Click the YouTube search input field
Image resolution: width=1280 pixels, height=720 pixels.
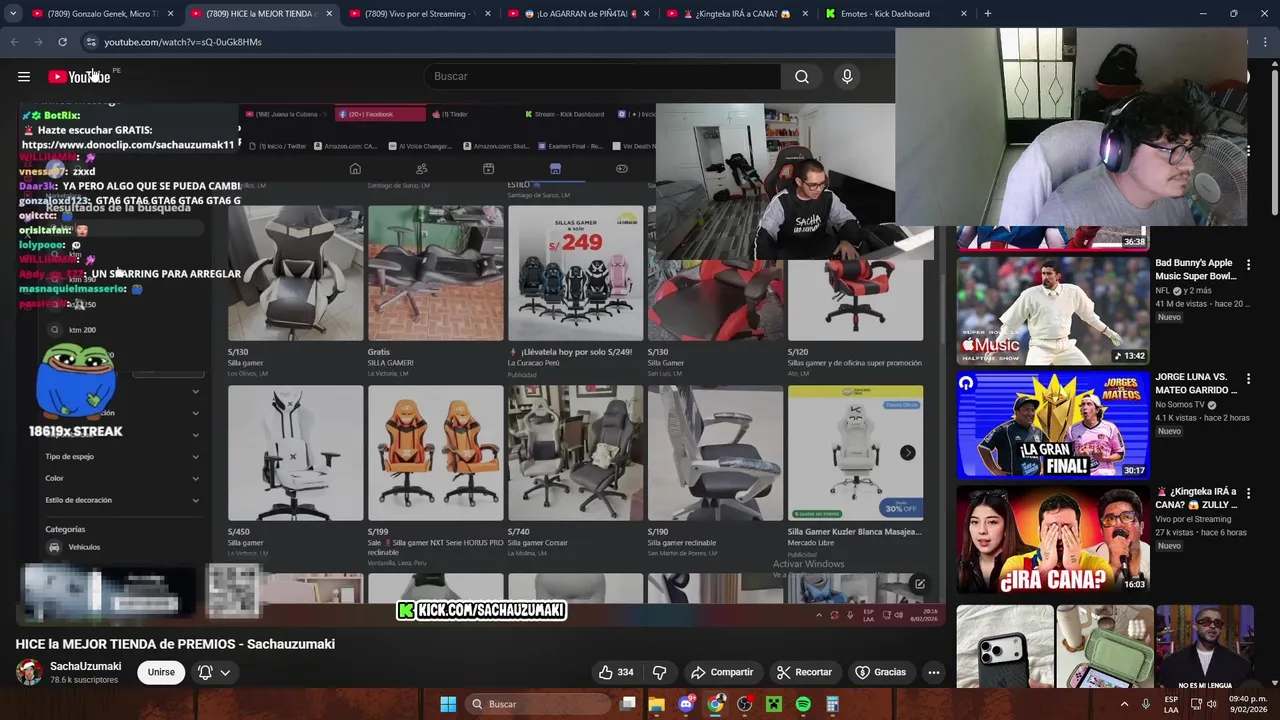(603, 77)
